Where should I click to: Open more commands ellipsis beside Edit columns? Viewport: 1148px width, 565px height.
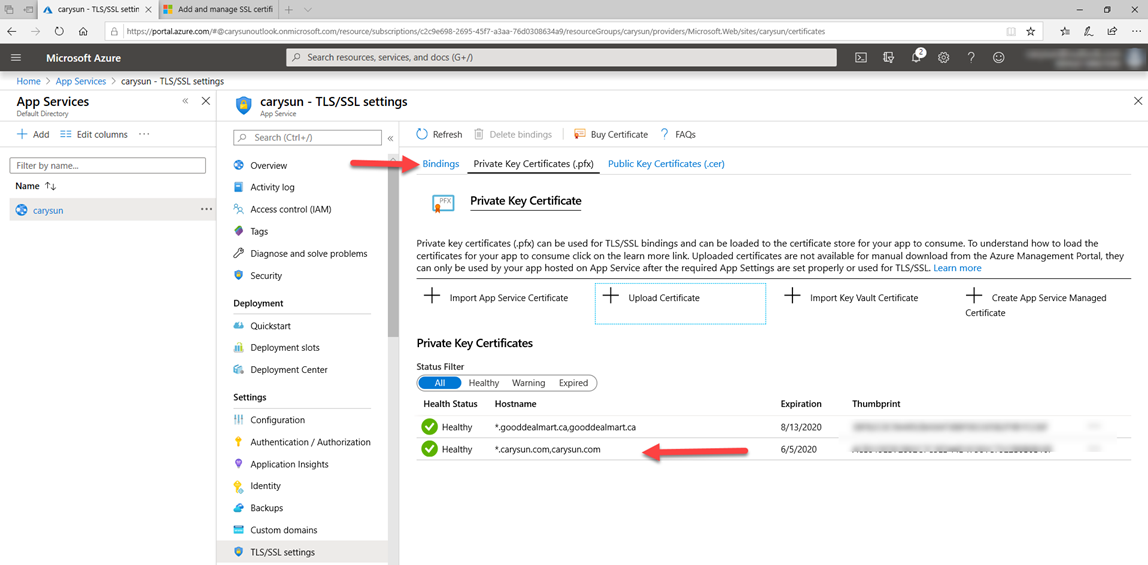pos(144,134)
